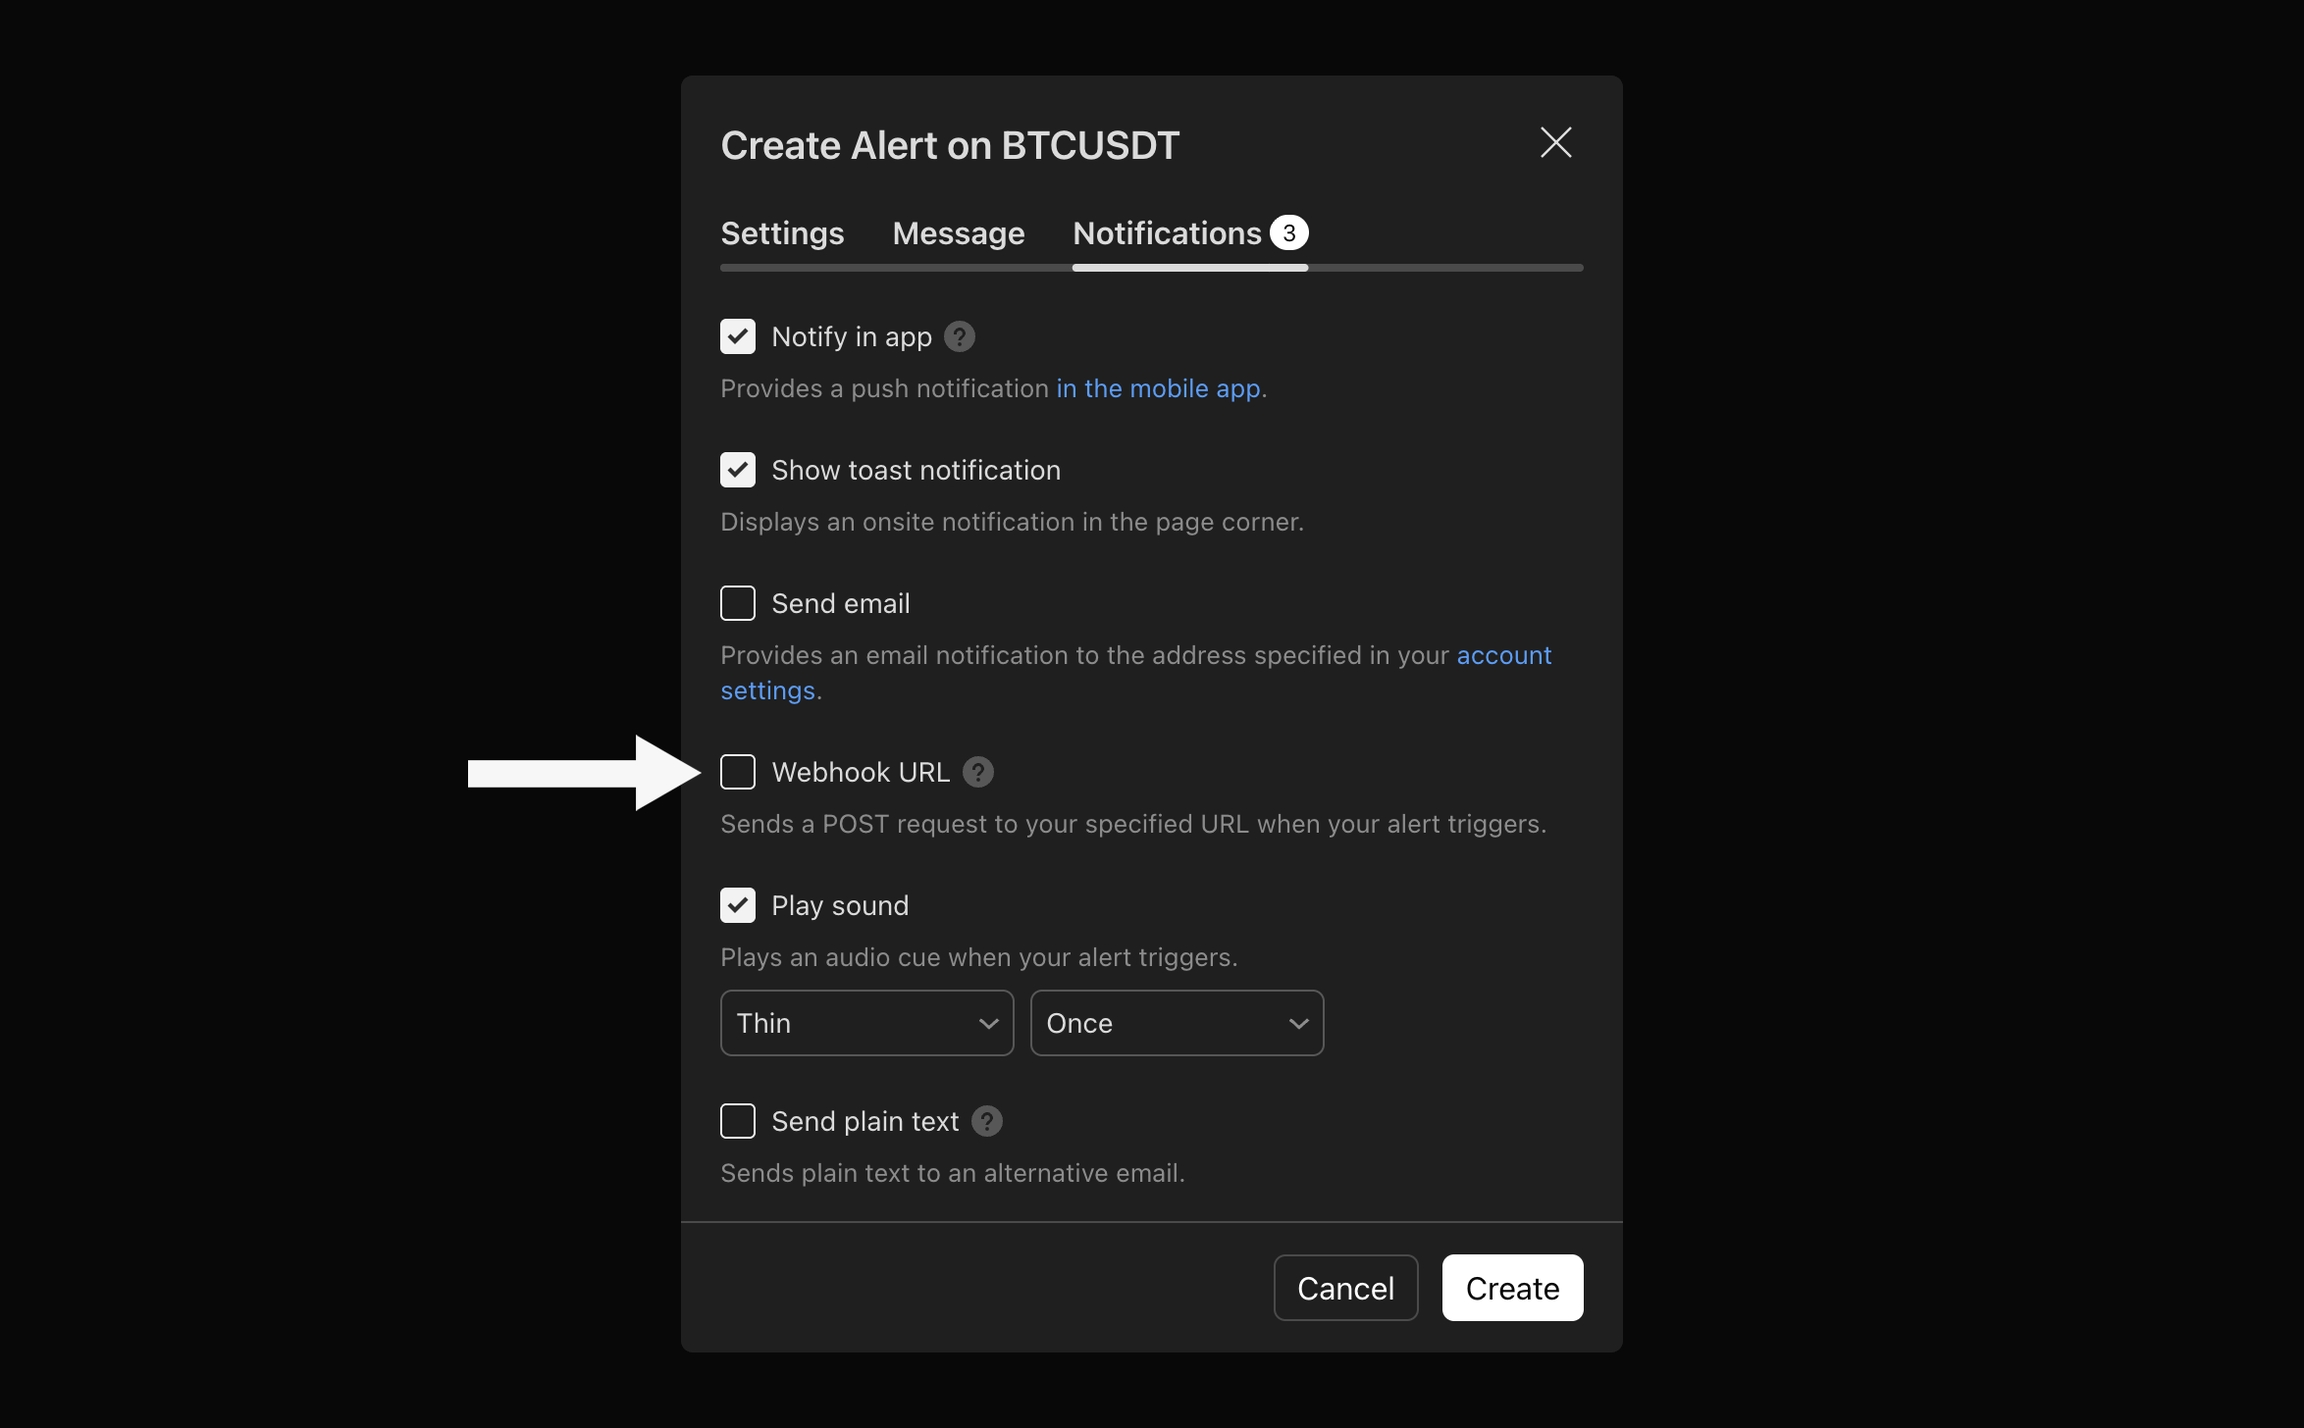
Task: Disable Show toast notification checkbox
Action: click(738, 470)
